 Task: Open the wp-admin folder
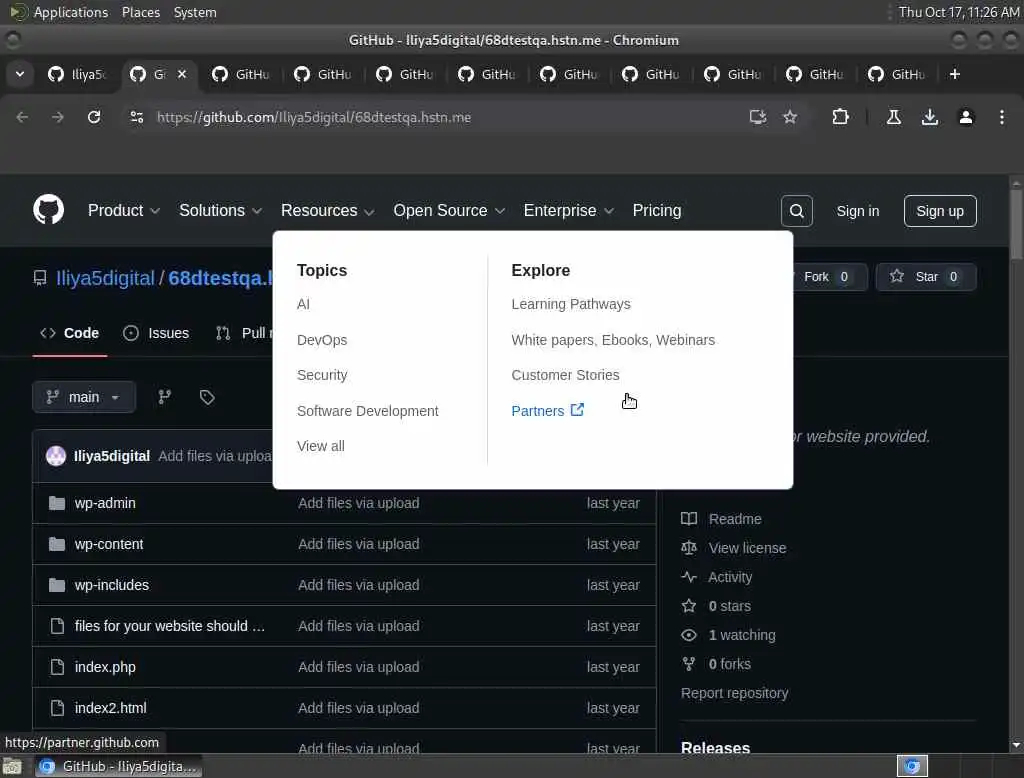click(105, 503)
